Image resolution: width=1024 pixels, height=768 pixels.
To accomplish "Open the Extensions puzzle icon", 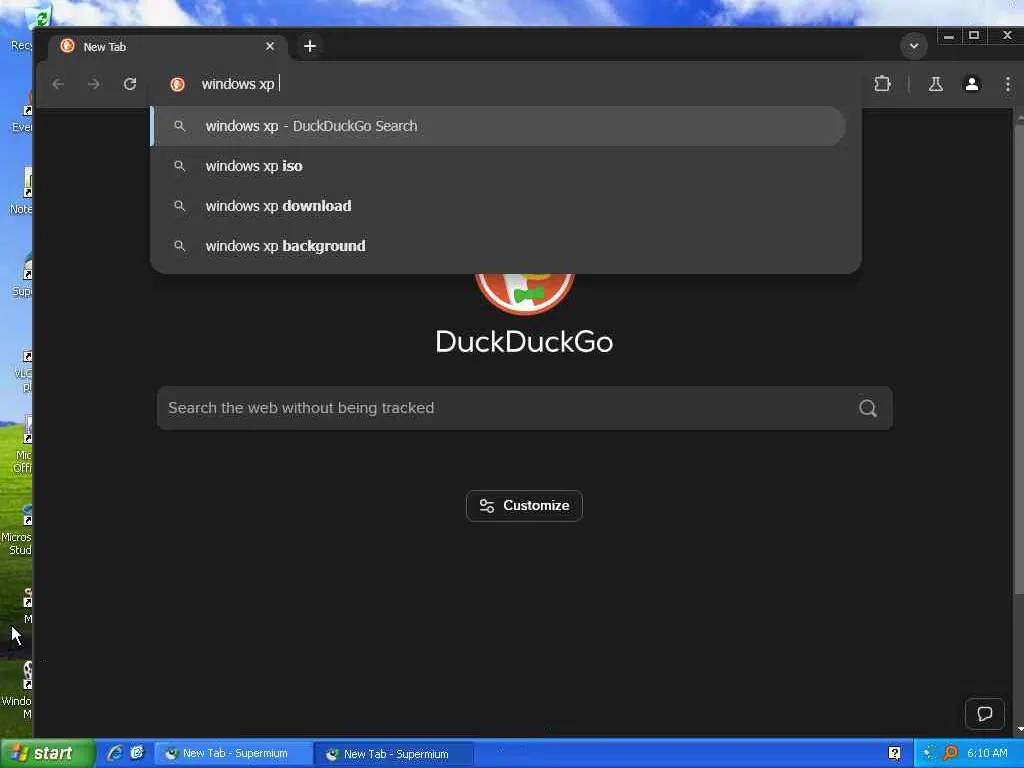I will pyautogui.click(x=882, y=84).
